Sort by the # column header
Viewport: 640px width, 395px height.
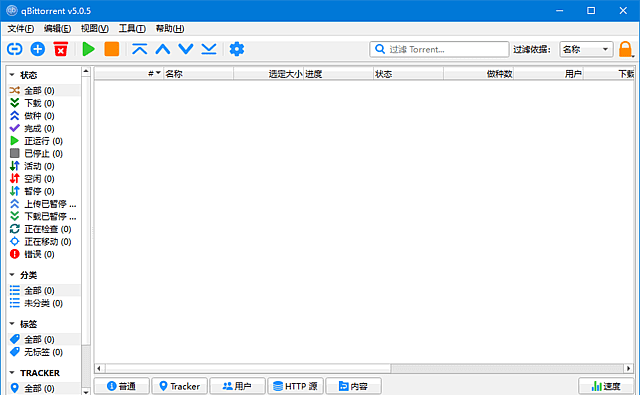point(129,74)
